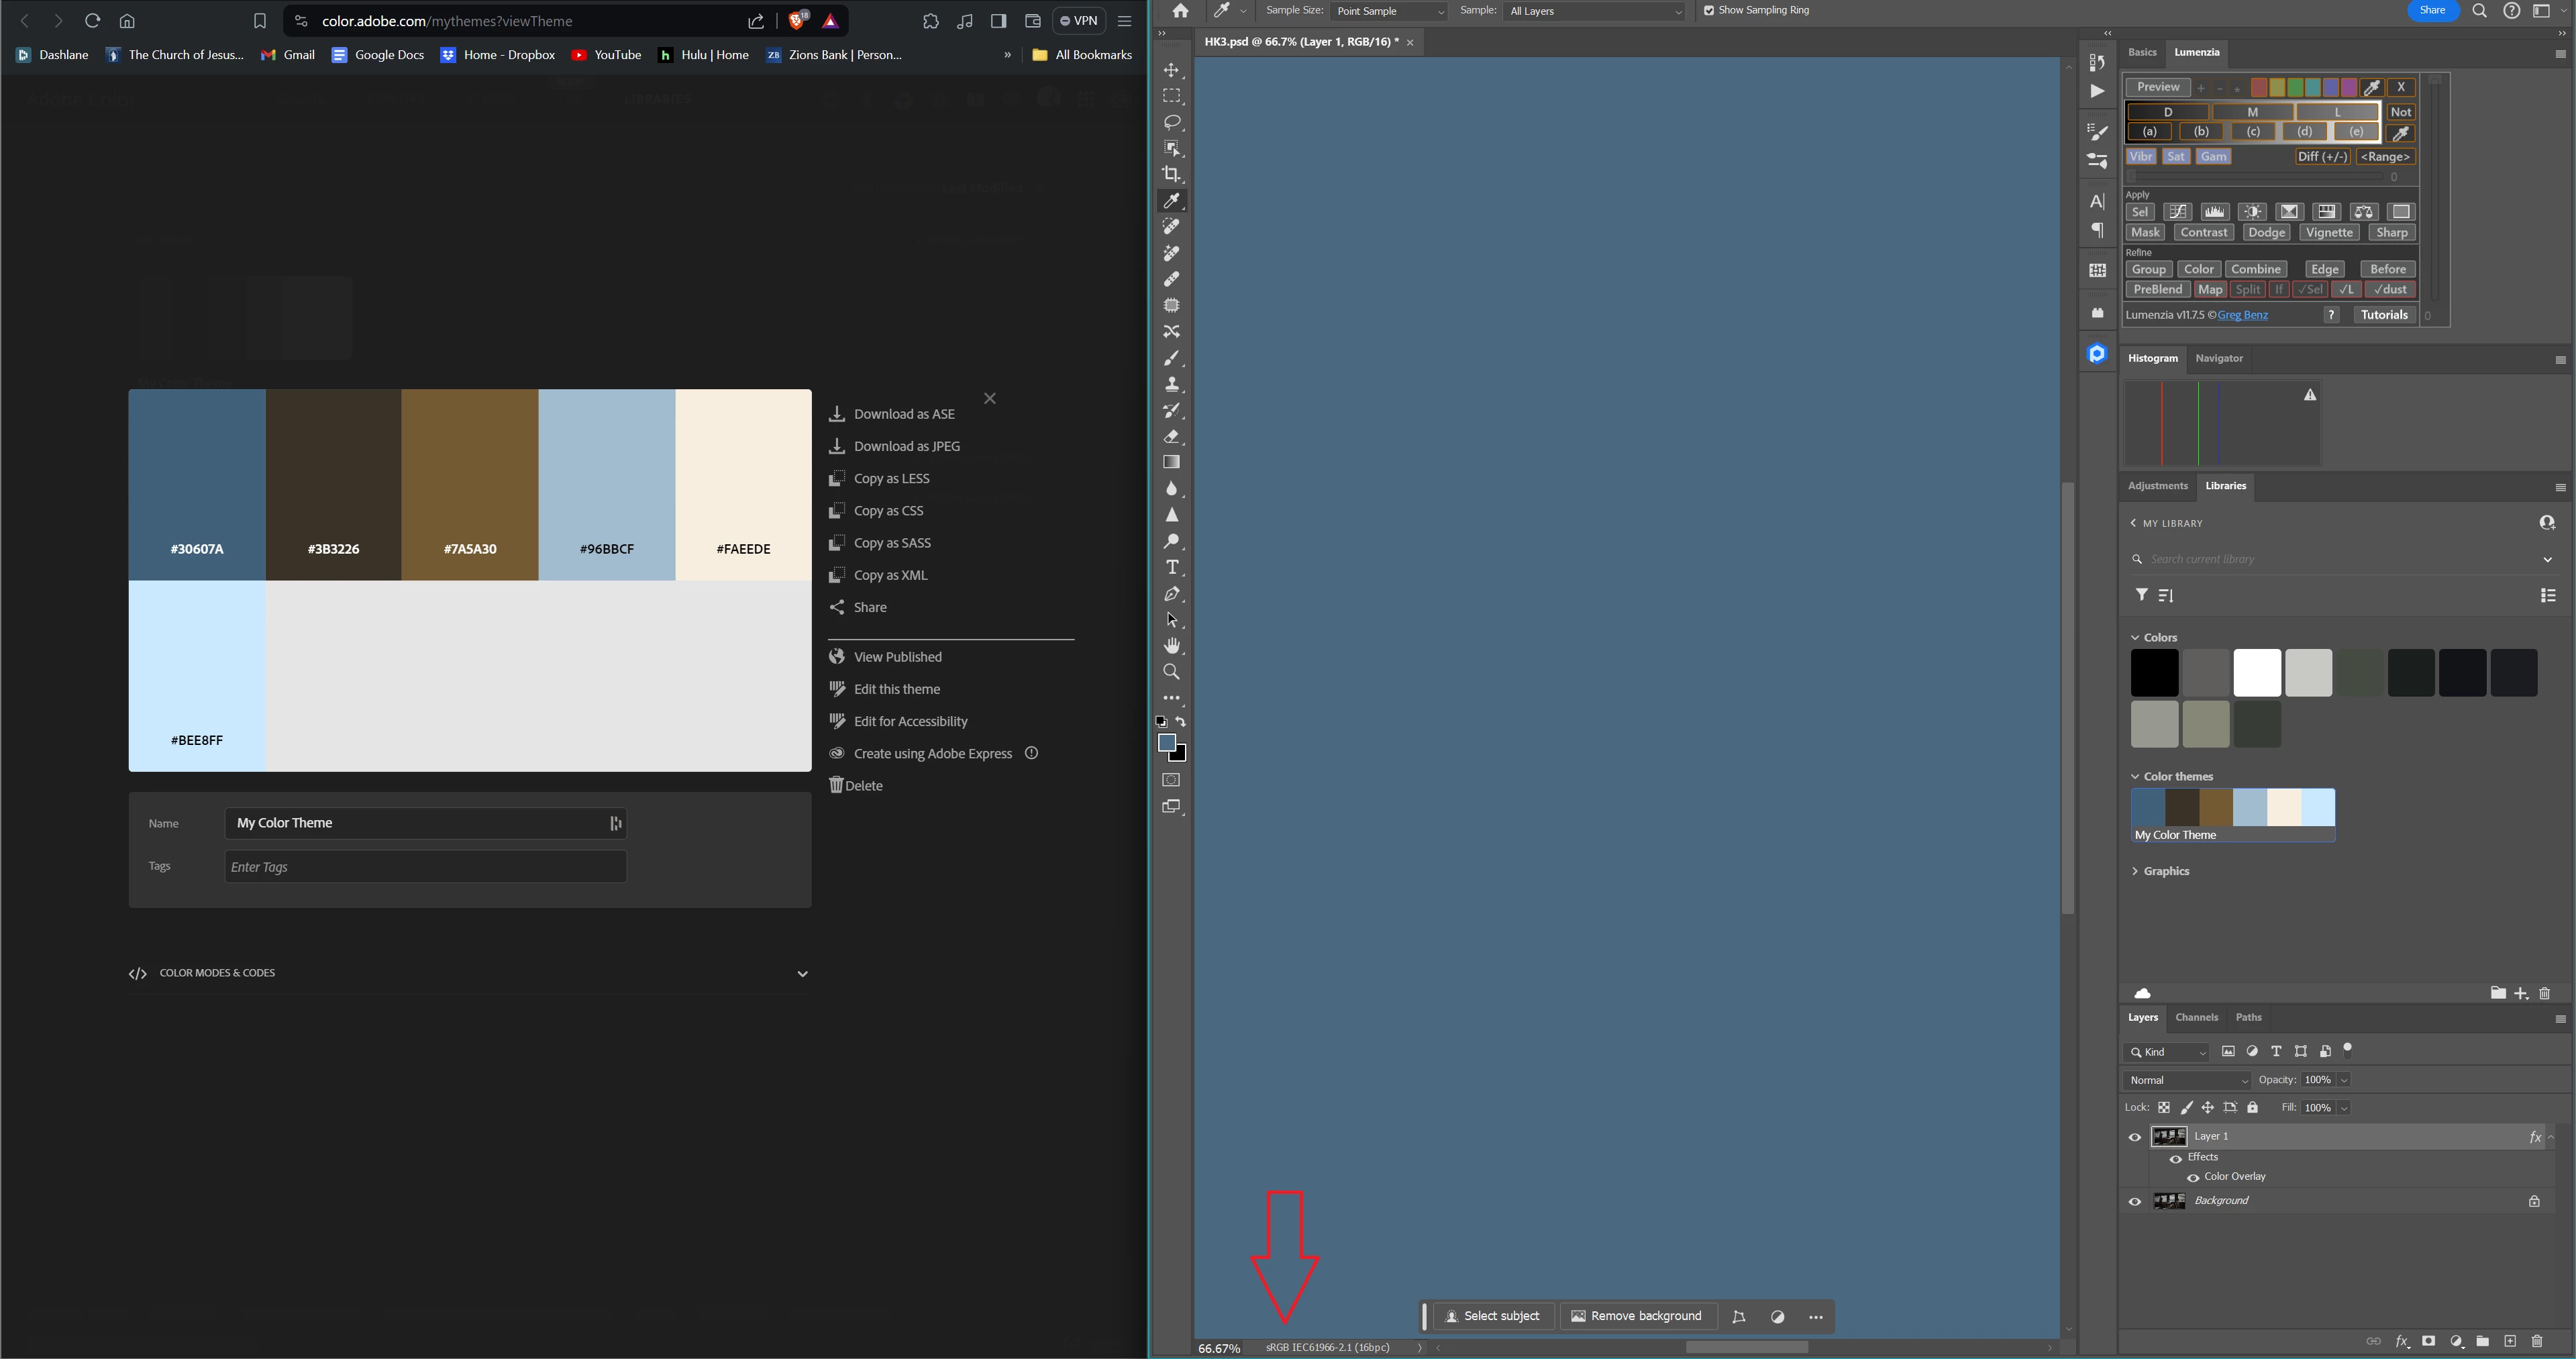Viewport: 2576px width, 1359px height.
Task: Click Download as ASE option
Action: (903, 414)
